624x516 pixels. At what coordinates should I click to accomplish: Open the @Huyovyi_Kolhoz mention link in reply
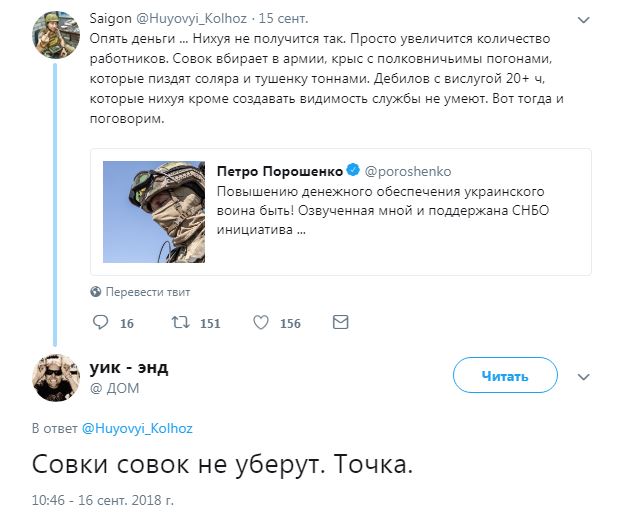(137, 428)
